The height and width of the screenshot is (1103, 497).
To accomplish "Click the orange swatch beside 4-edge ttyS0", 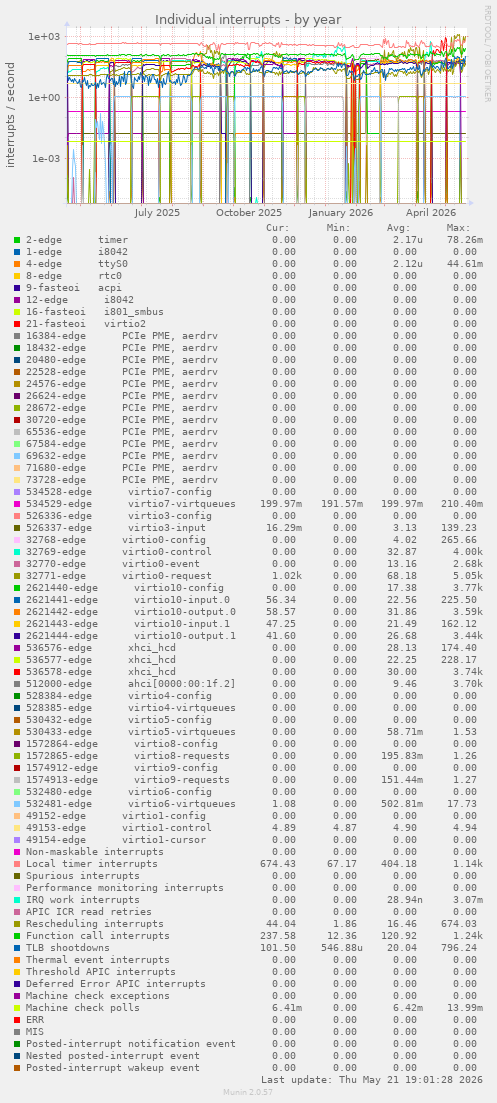I will tap(17, 264).
